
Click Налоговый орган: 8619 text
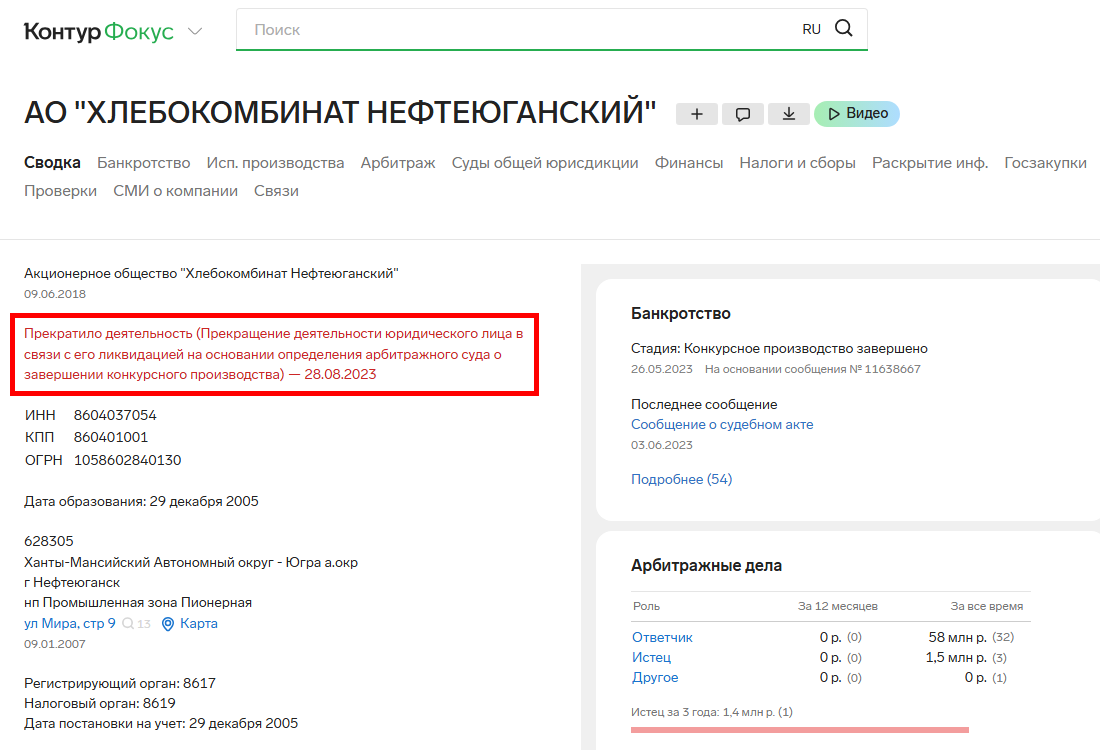coord(100,703)
